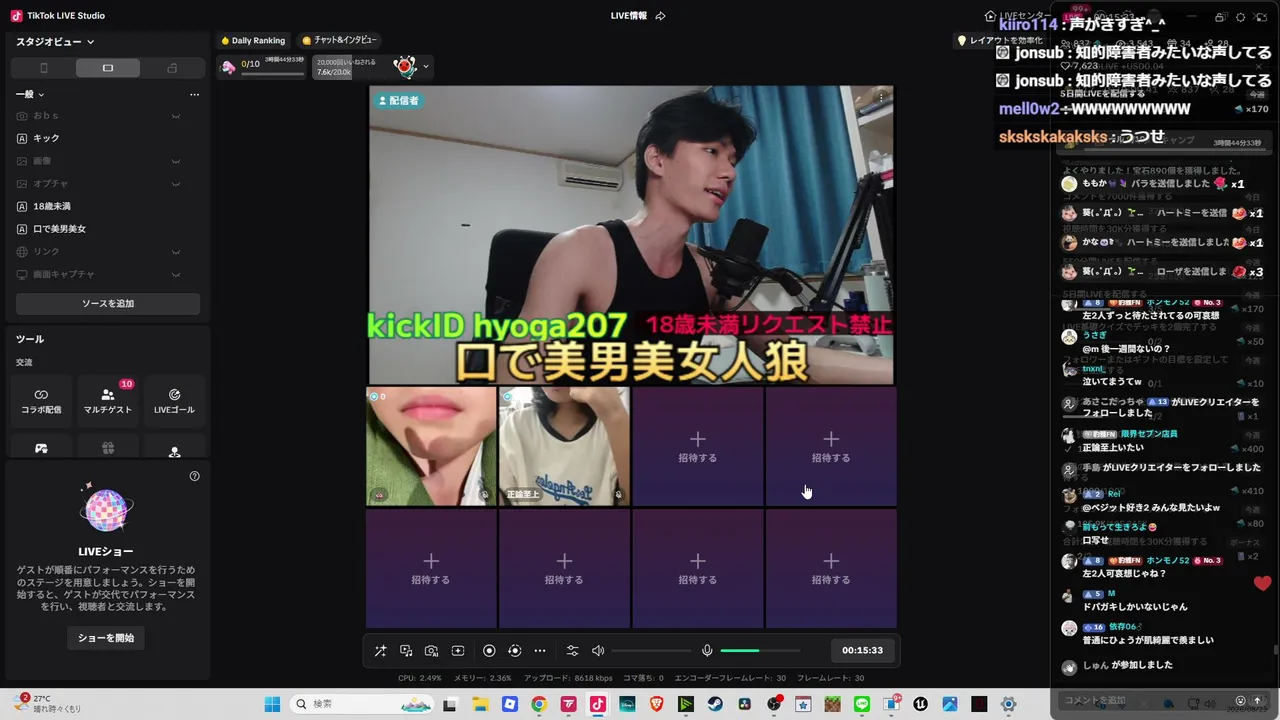Screen dimensions: 1280x720
Task: Click the 配信者 host badge
Action: coord(398,100)
